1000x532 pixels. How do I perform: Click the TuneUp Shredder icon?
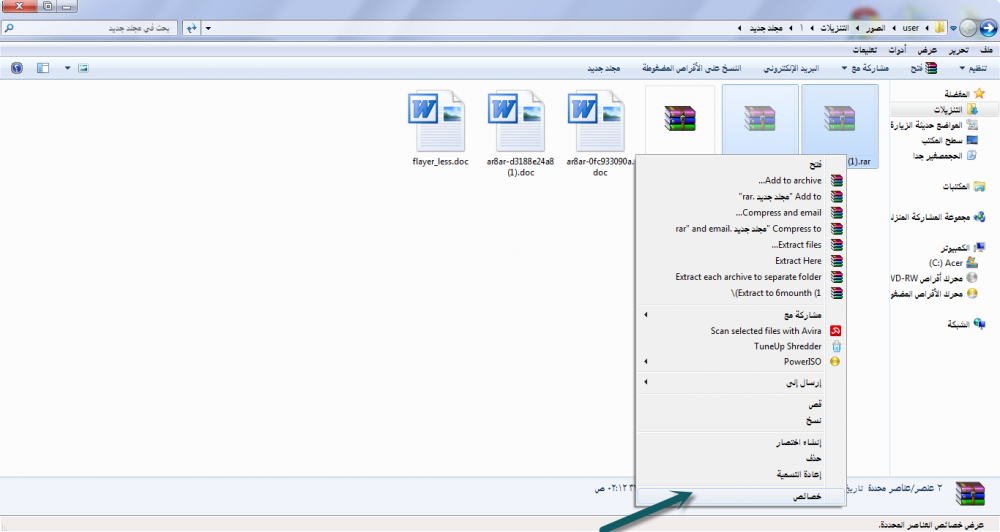[836, 346]
